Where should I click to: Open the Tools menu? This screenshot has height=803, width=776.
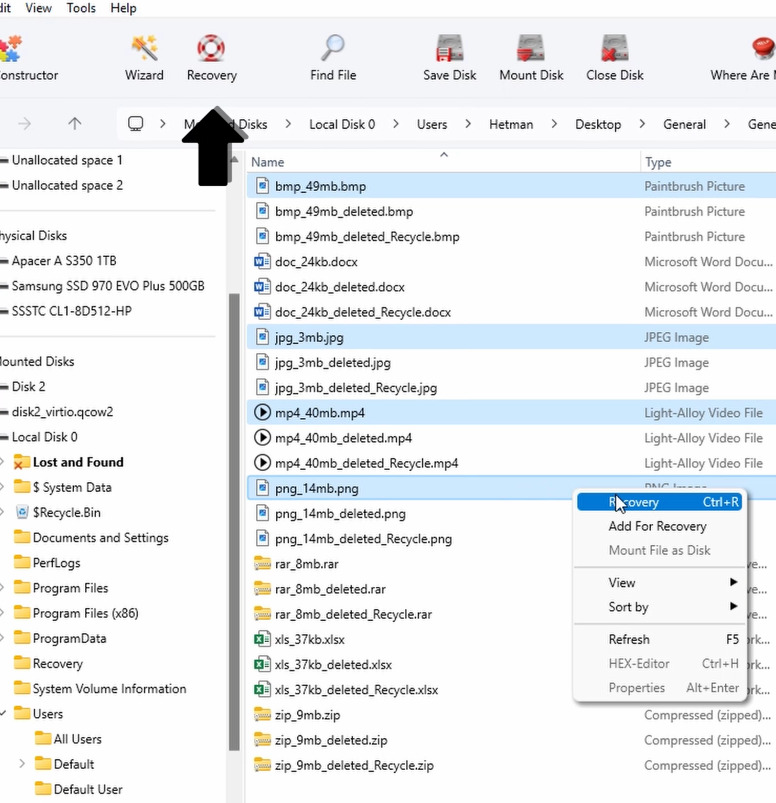coord(81,8)
